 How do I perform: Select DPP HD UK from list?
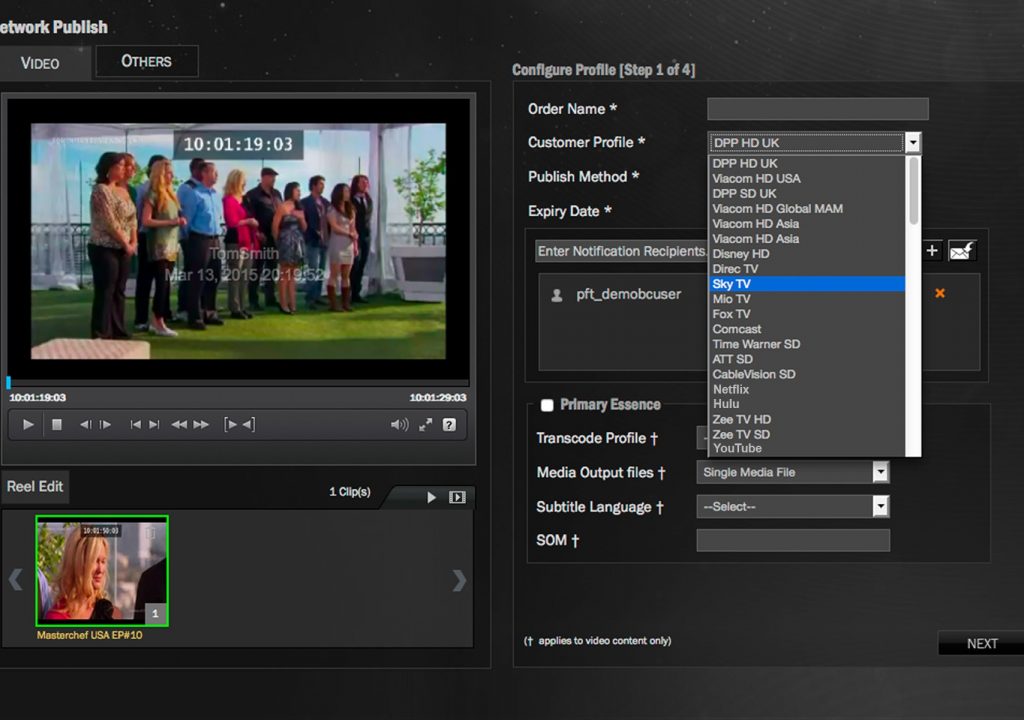click(x=807, y=163)
